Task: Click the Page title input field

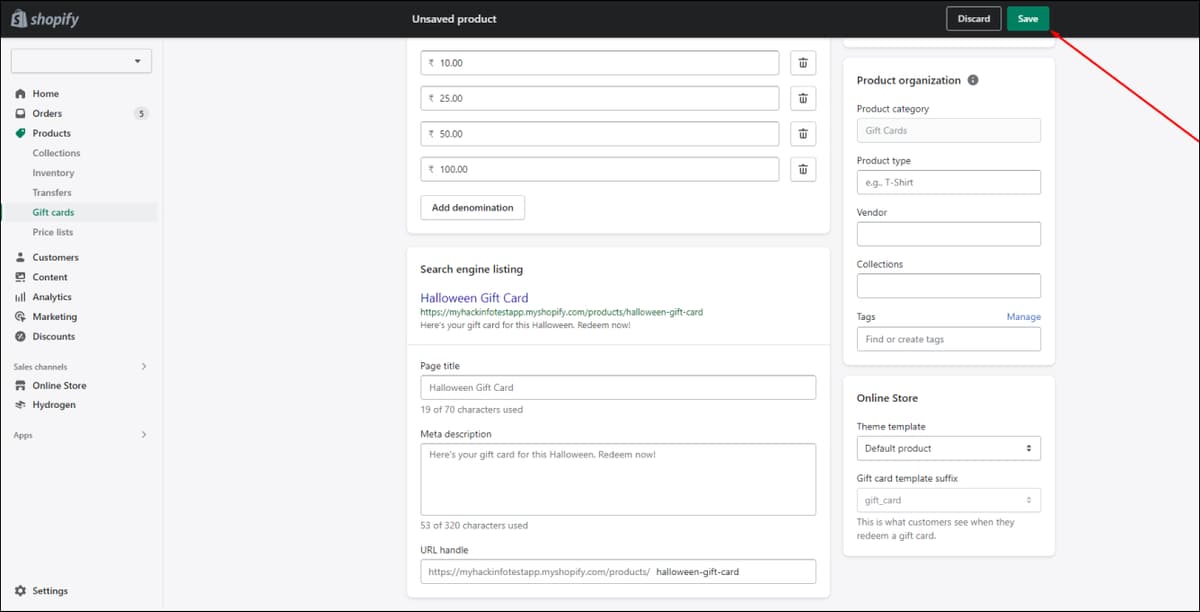Action: point(618,387)
